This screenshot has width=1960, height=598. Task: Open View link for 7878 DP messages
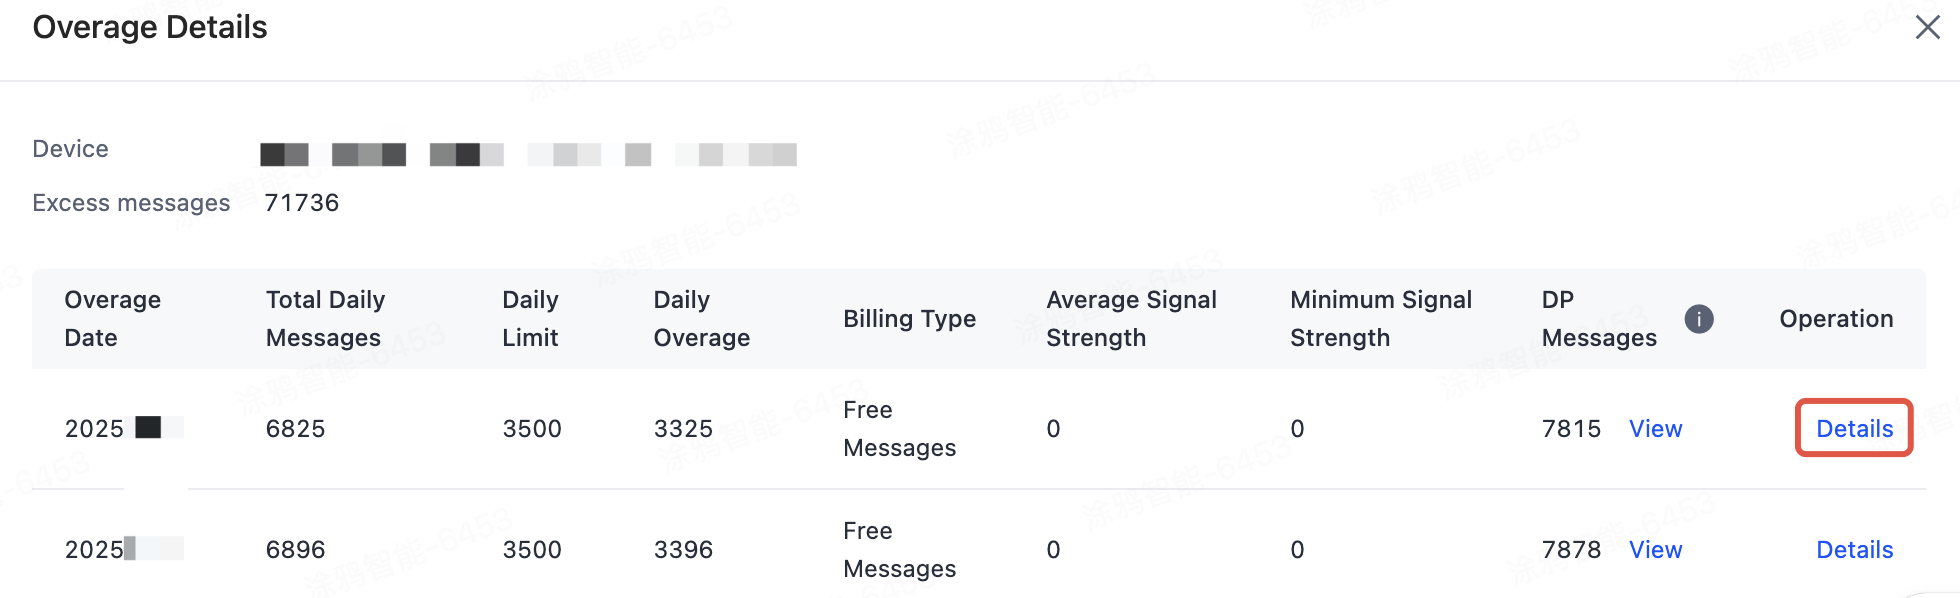click(1655, 550)
